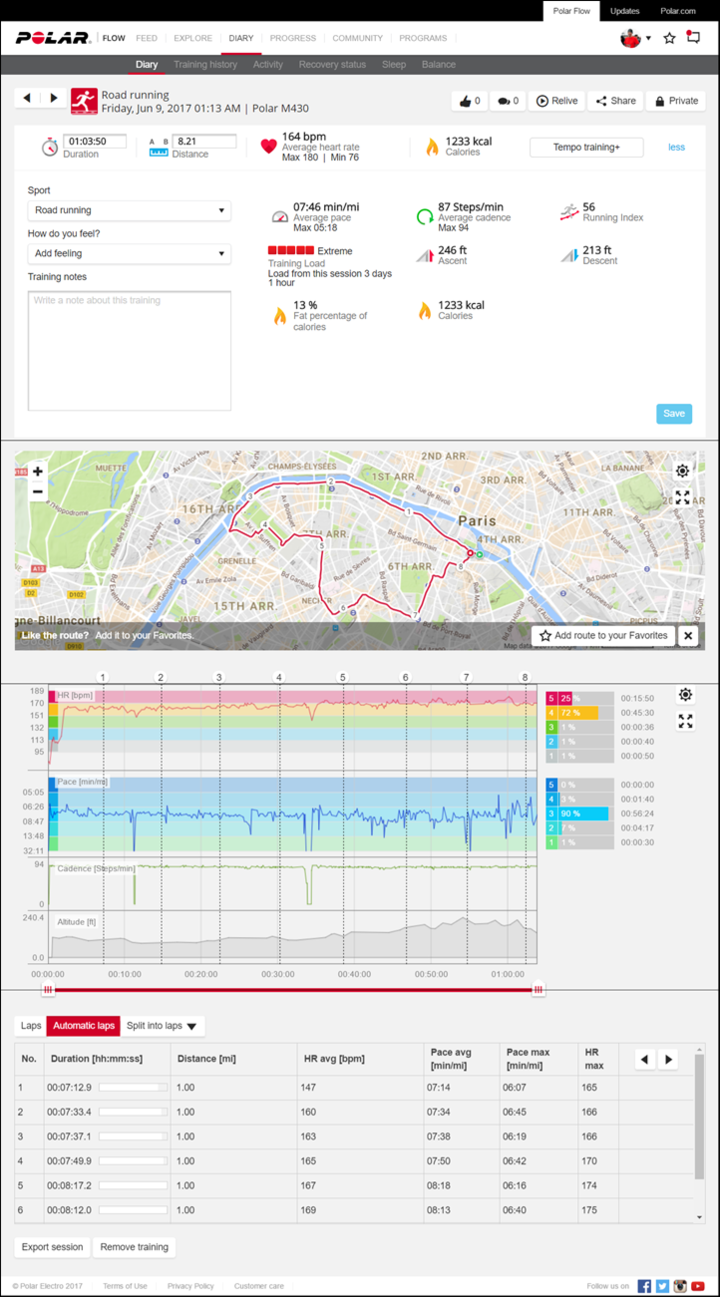
Task: Select the Automatic laps tab
Action: click(84, 1026)
